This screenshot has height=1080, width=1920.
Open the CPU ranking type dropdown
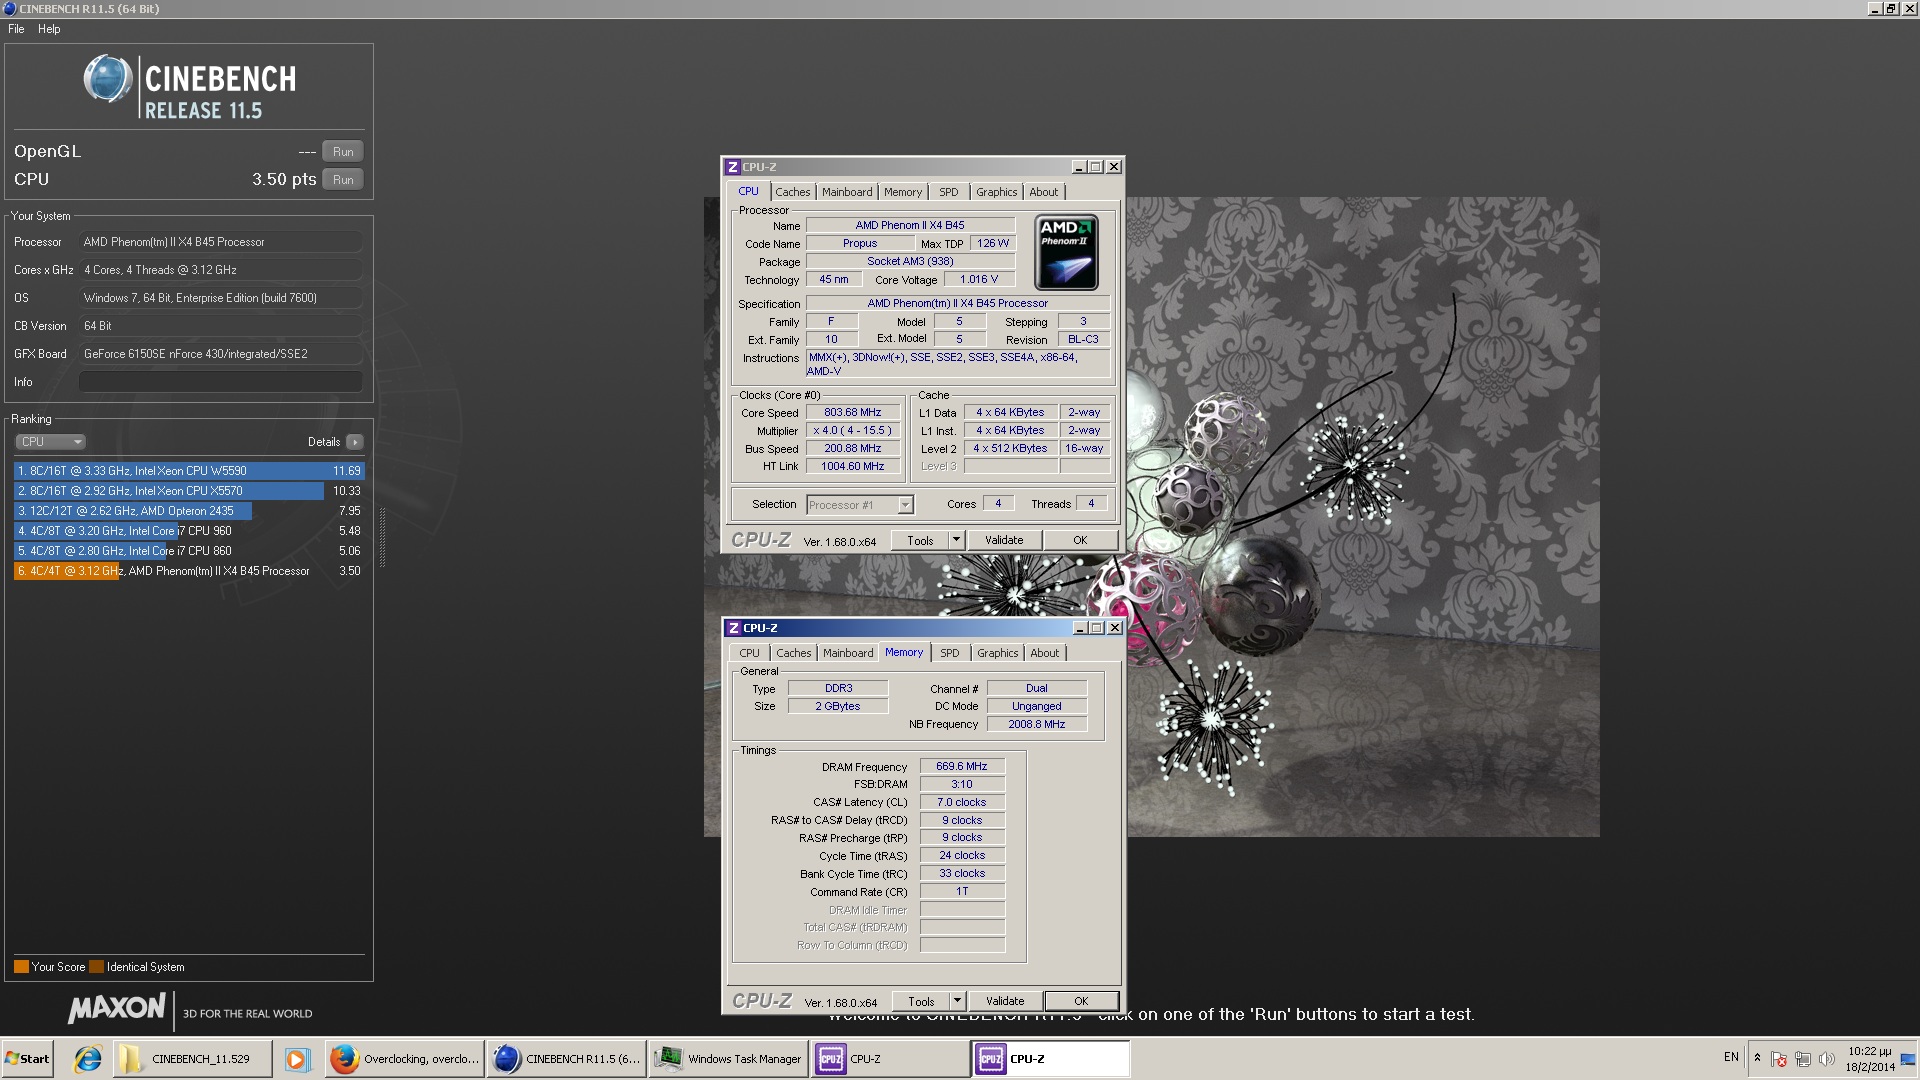(50, 442)
